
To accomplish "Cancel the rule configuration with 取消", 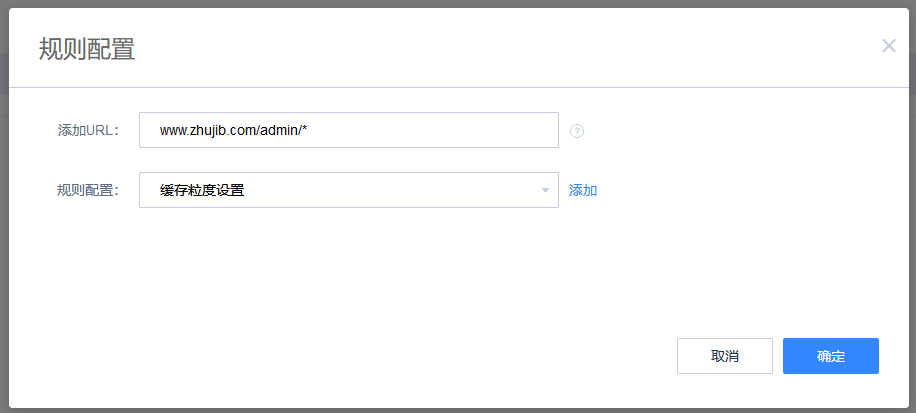I will (724, 356).
